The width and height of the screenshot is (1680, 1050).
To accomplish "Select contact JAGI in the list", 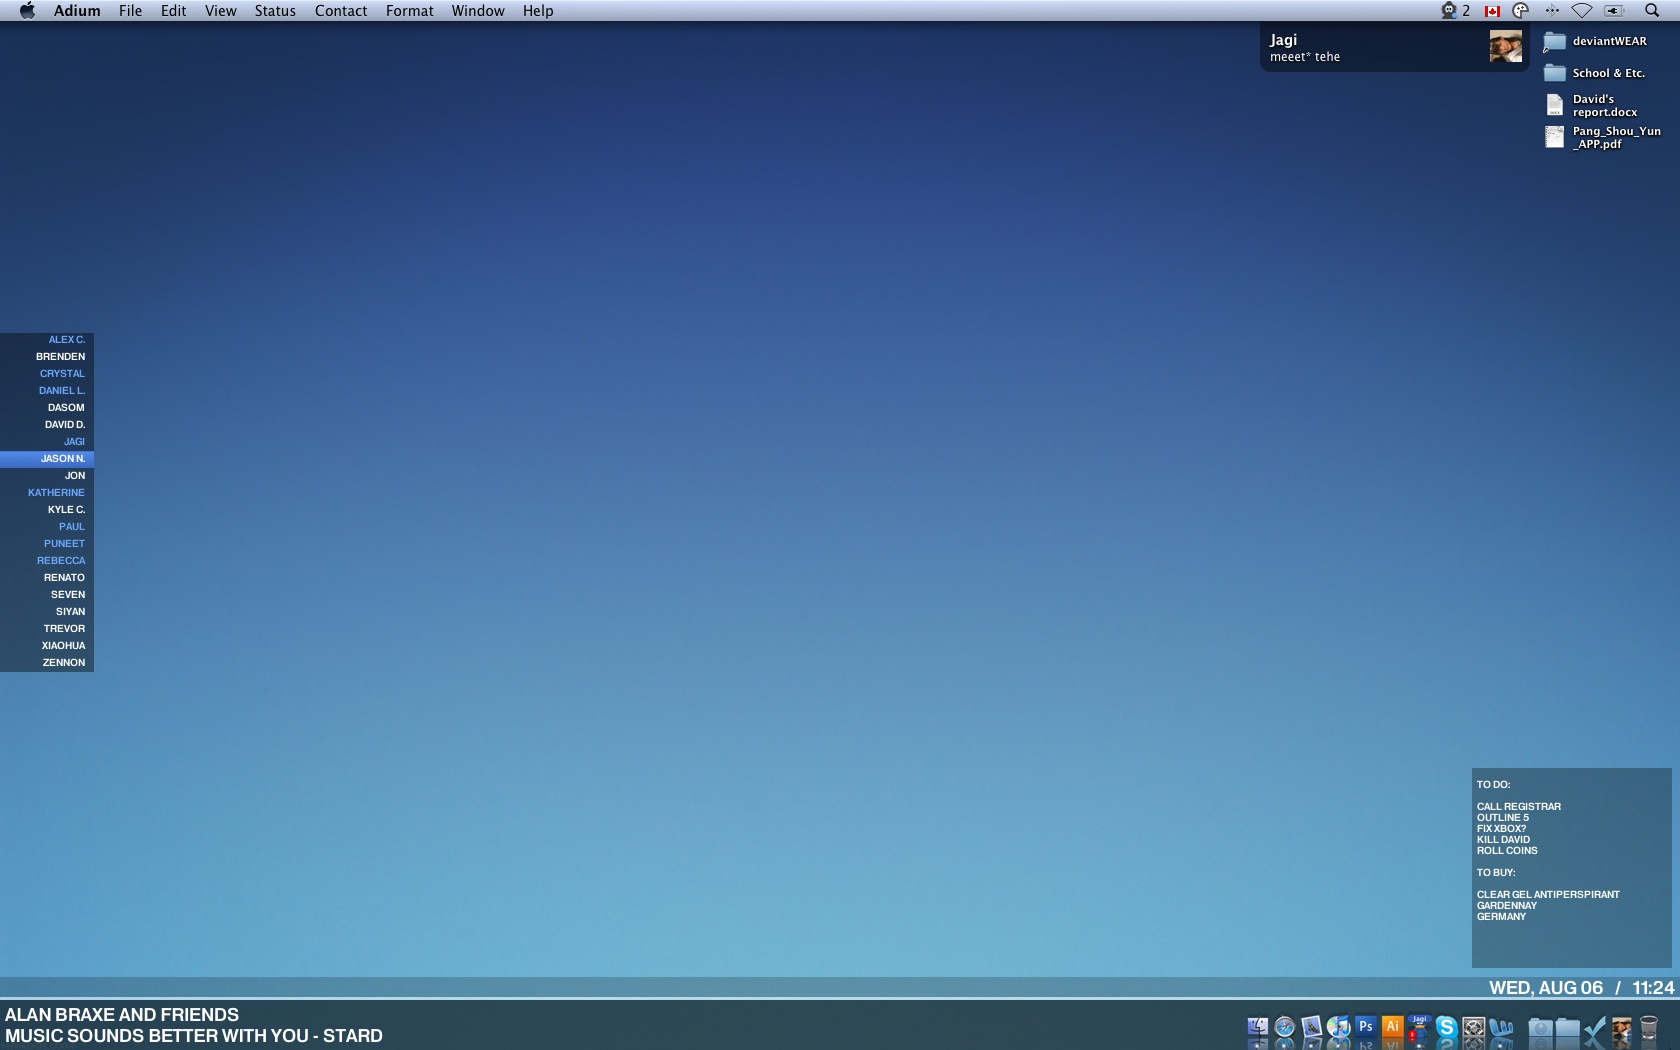I will (x=47, y=442).
